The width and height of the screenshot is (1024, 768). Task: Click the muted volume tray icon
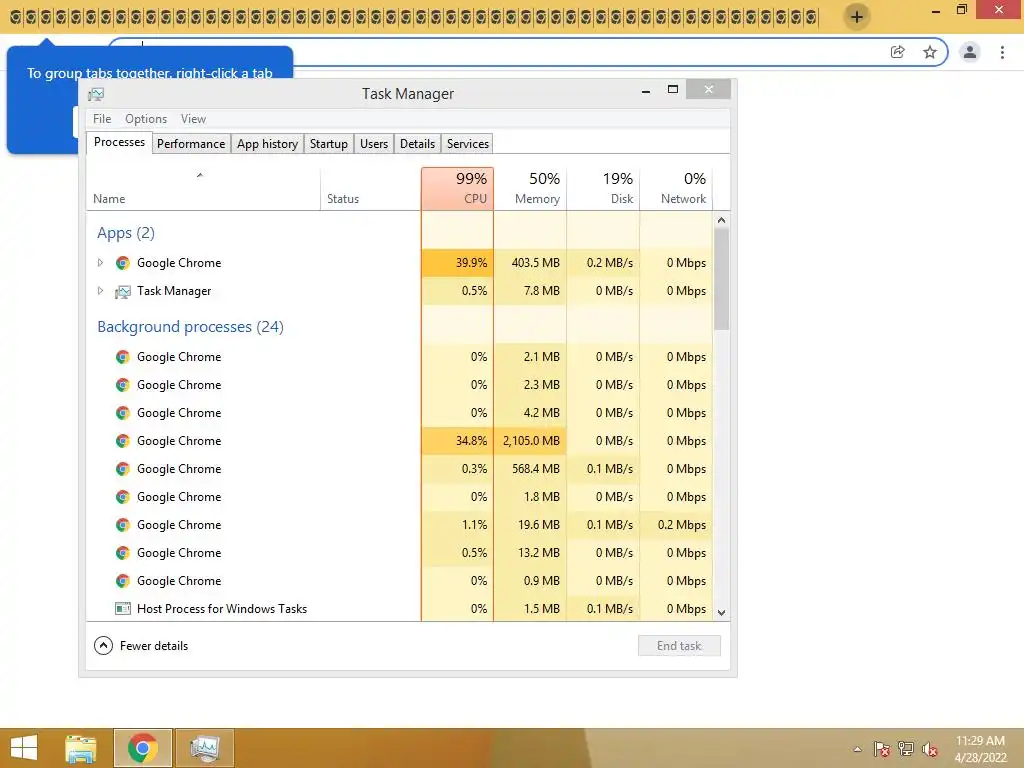pos(929,749)
